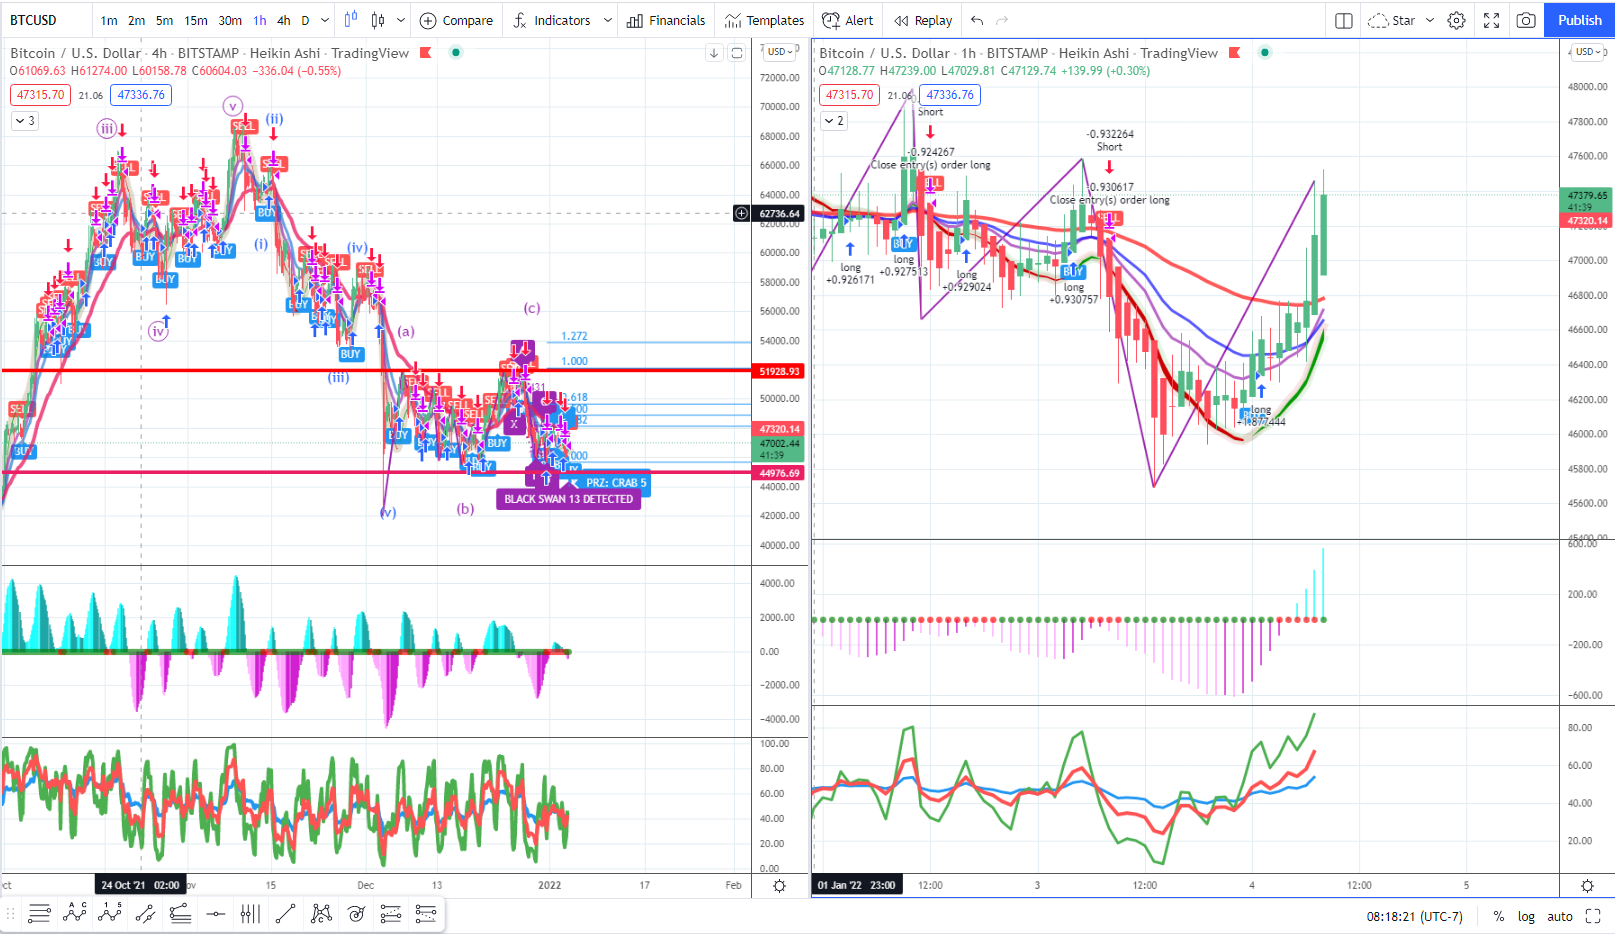Click the red flag icon in the 4h chart title

[425, 53]
